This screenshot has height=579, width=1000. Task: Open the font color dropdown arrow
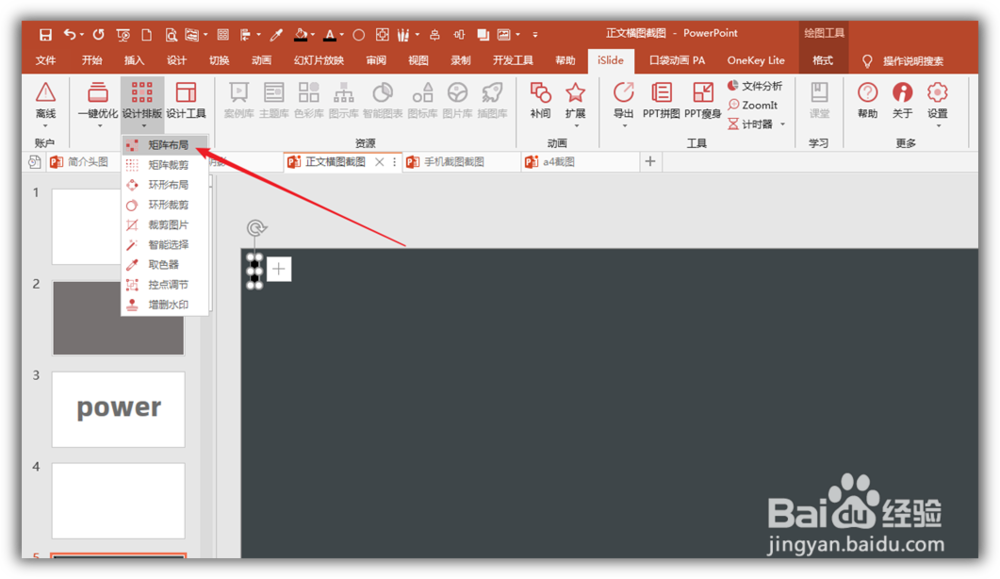[342, 34]
